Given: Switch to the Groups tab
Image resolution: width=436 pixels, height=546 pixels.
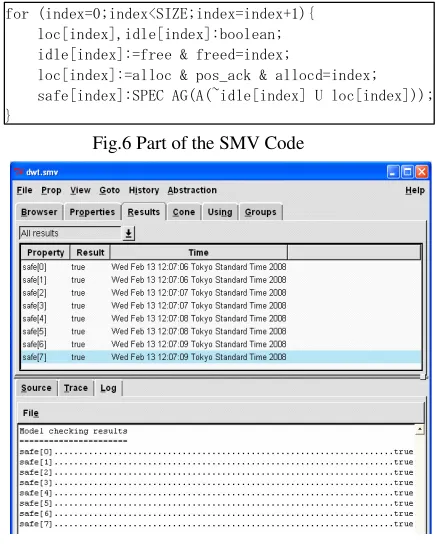Looking at the screenshot, I should point(260,212).
